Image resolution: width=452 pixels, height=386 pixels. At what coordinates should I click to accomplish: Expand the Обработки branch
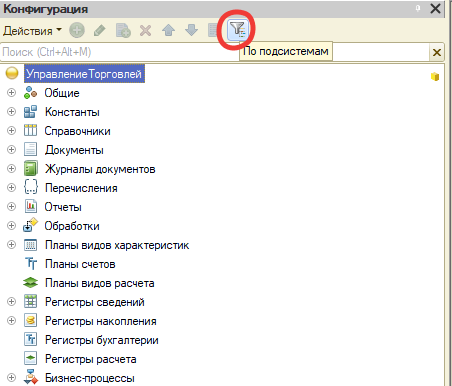coord(11,225)
